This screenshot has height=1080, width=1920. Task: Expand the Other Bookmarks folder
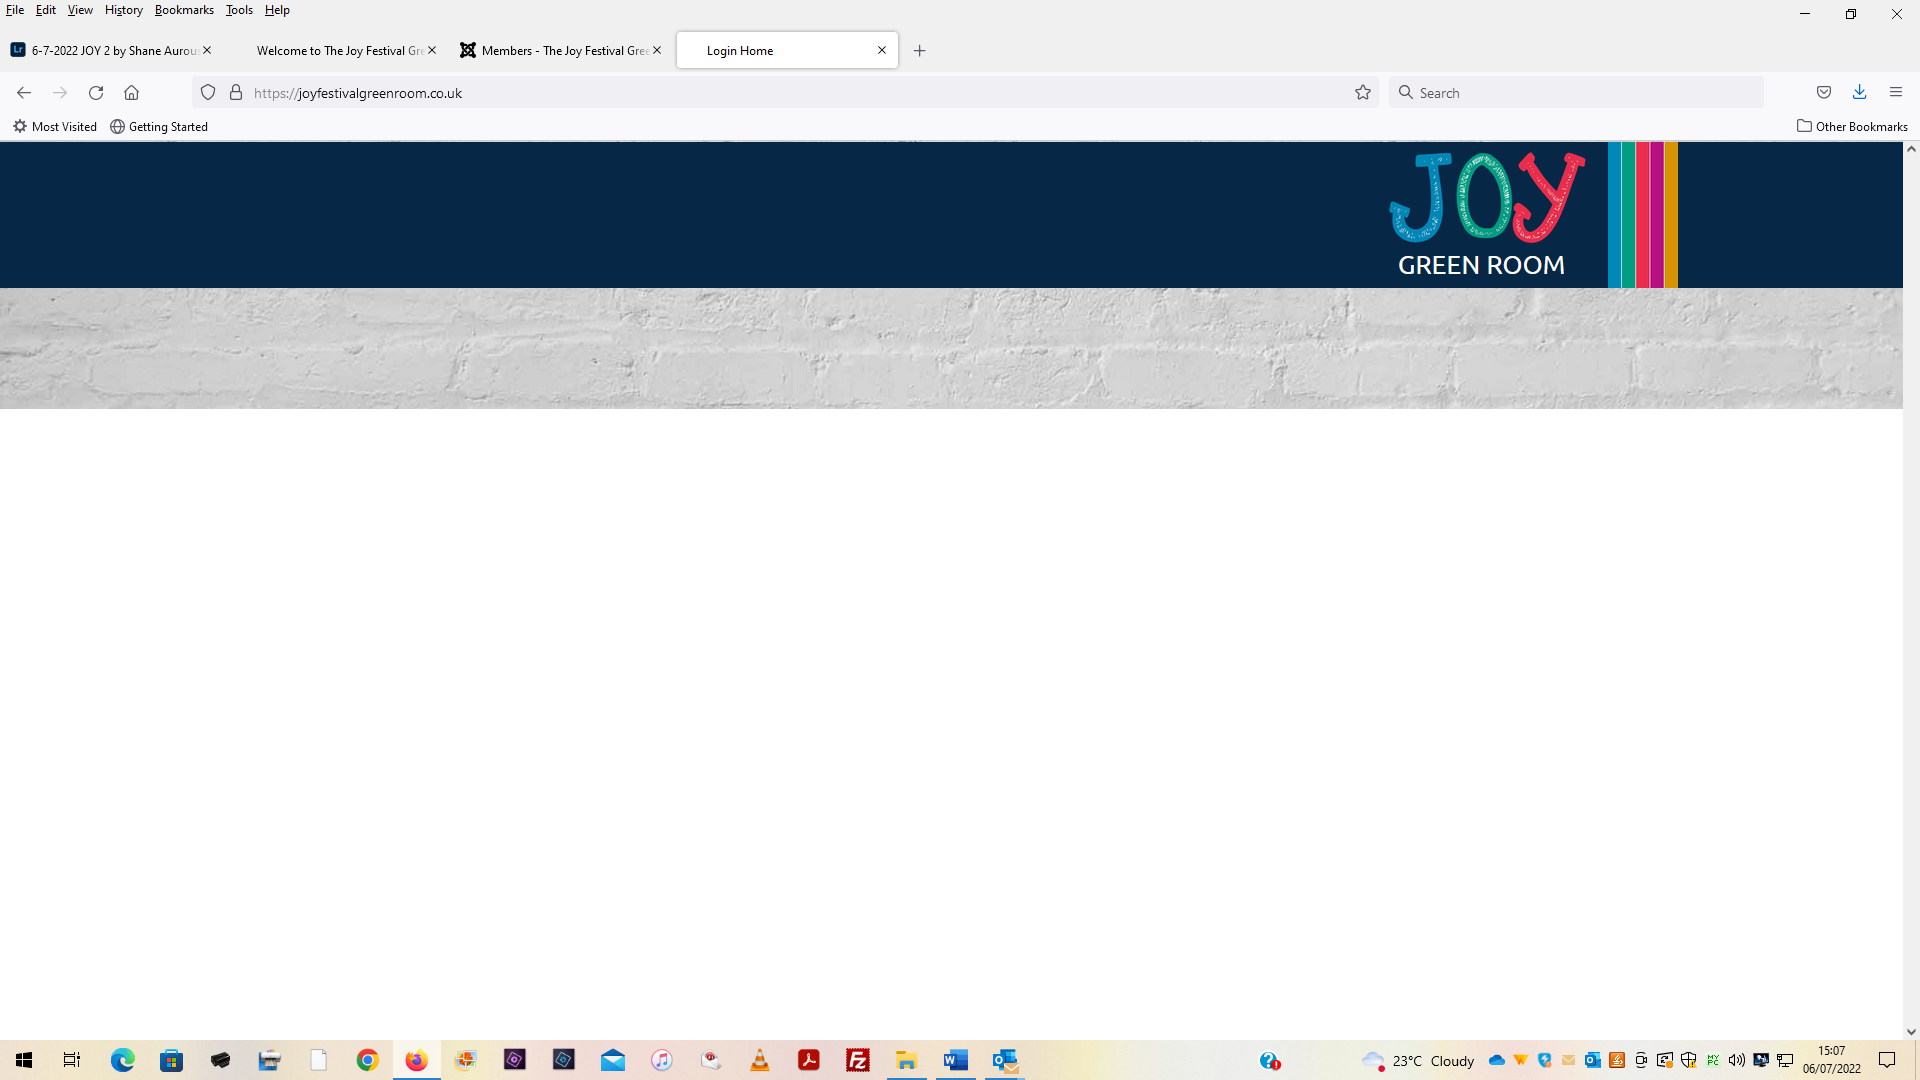pos(1852,127)
